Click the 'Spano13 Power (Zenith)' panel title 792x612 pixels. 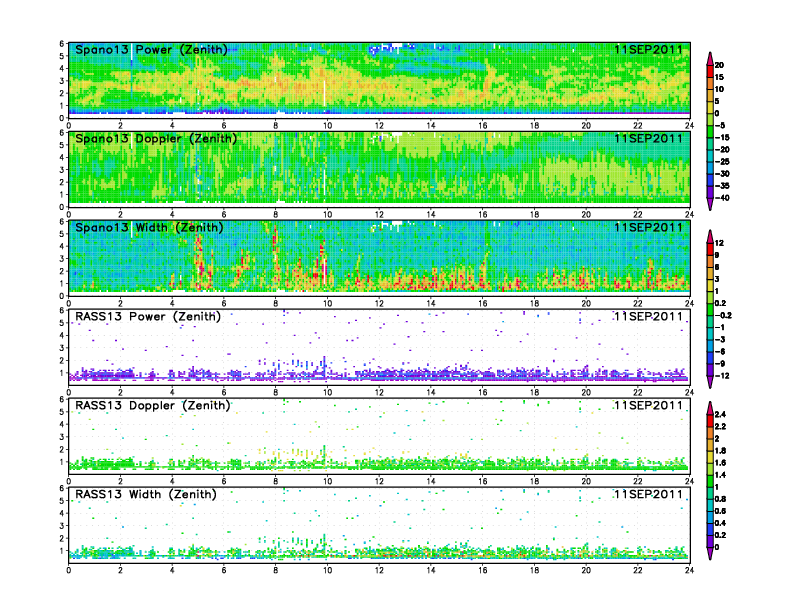click(x=151, y=50)
